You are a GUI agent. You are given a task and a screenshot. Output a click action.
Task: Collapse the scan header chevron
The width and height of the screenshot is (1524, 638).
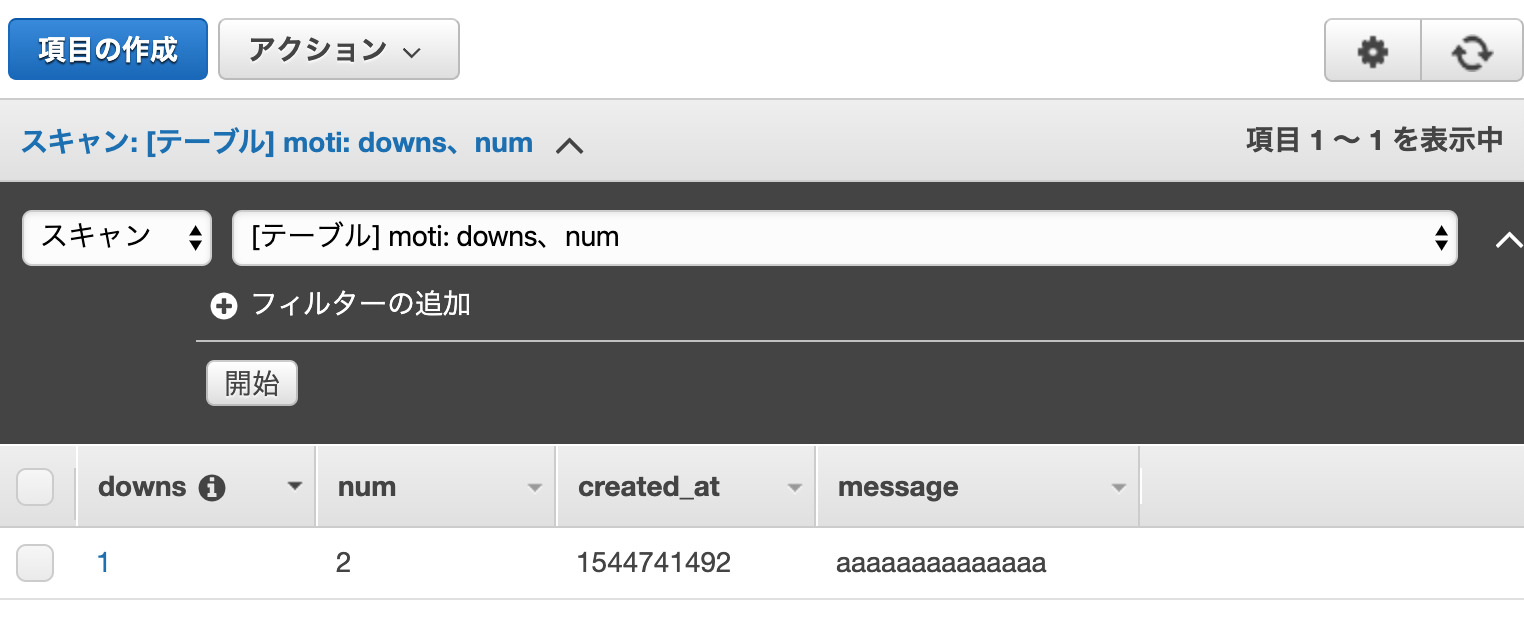coord(569,145)
